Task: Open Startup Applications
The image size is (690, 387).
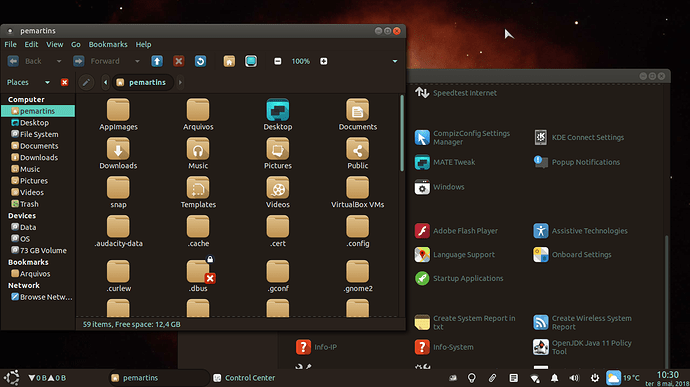Action: (459, 278)
